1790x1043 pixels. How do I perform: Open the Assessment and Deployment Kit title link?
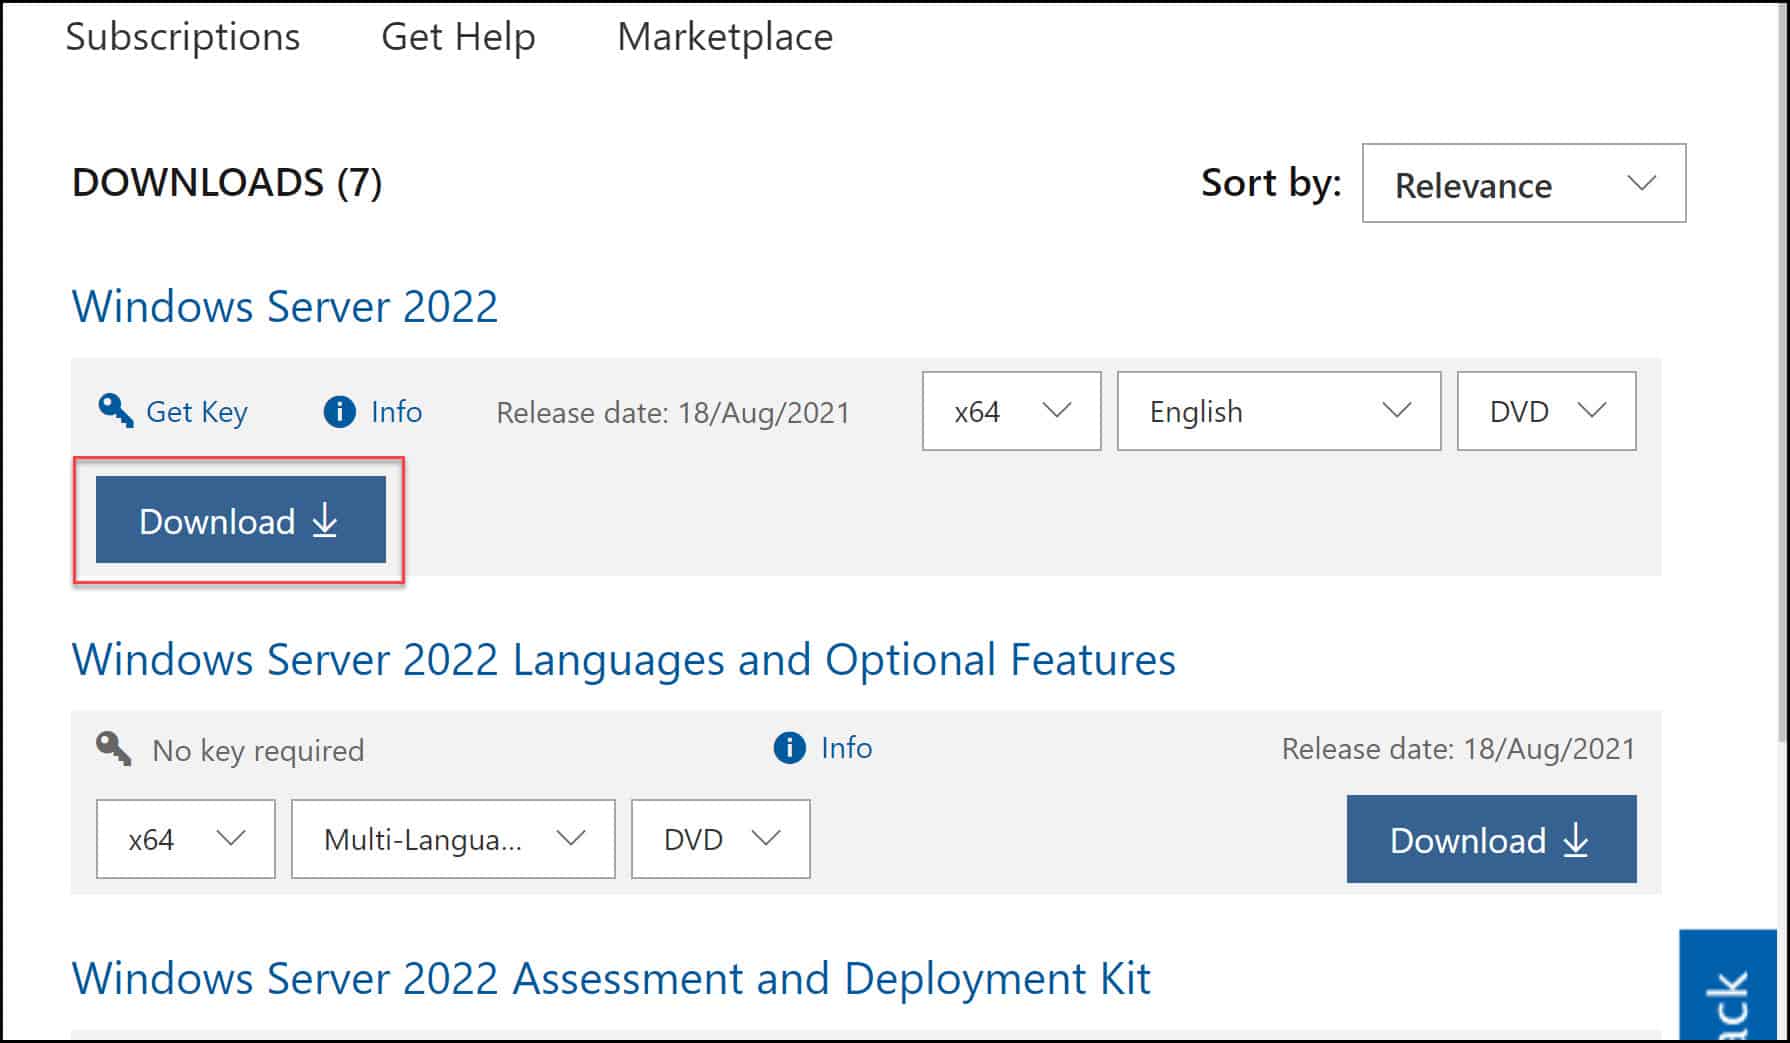611,979
